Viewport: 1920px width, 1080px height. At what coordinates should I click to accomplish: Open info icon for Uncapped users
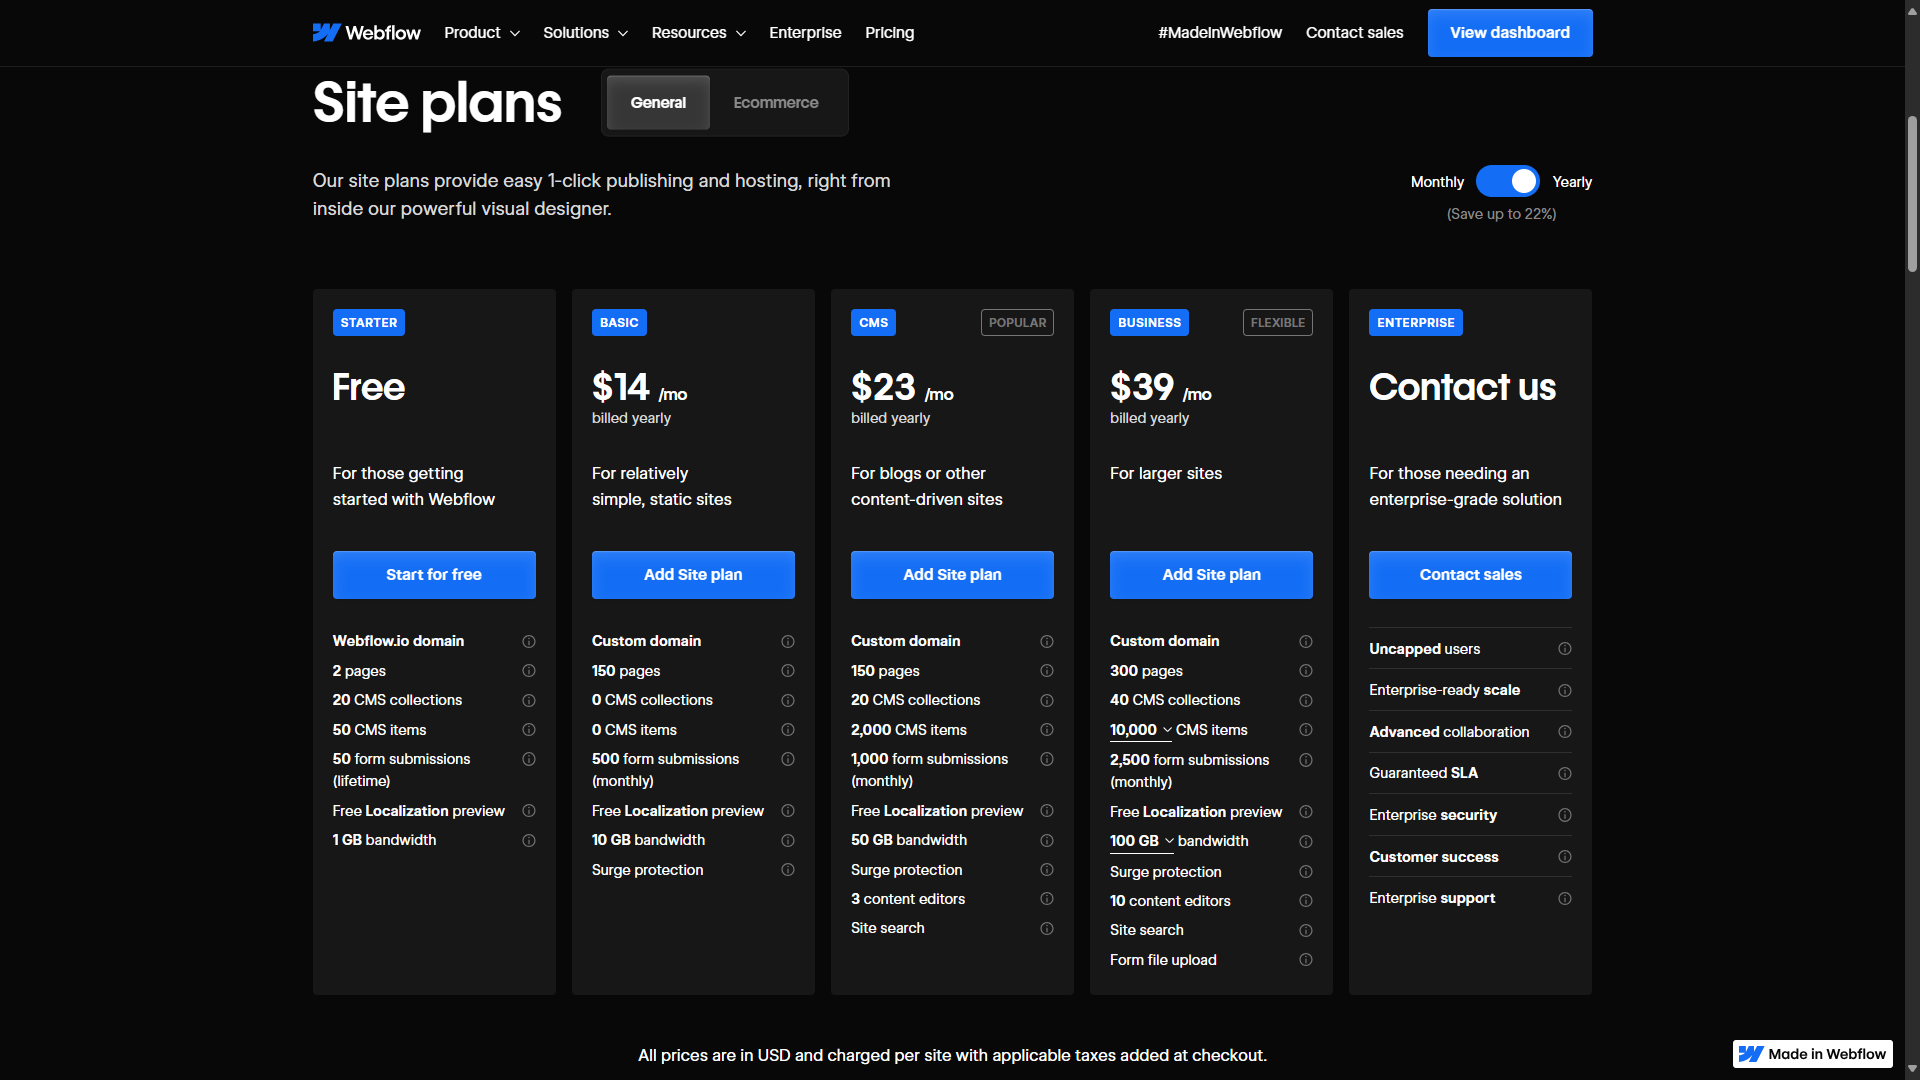pyautogui.click(x=1565, y=649)
